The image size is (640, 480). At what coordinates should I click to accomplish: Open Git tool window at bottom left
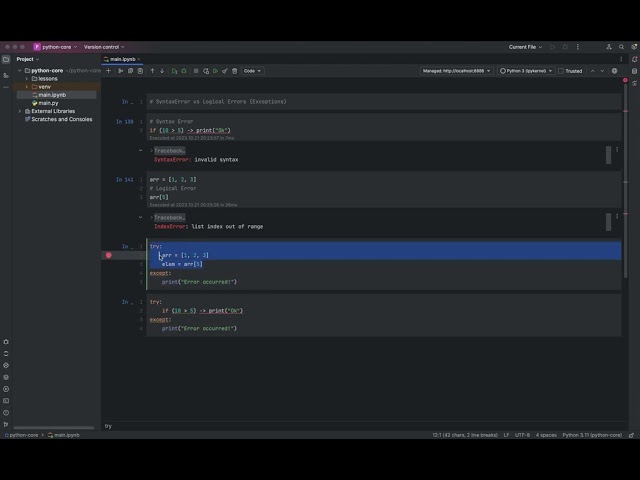[x=6, y=424]
